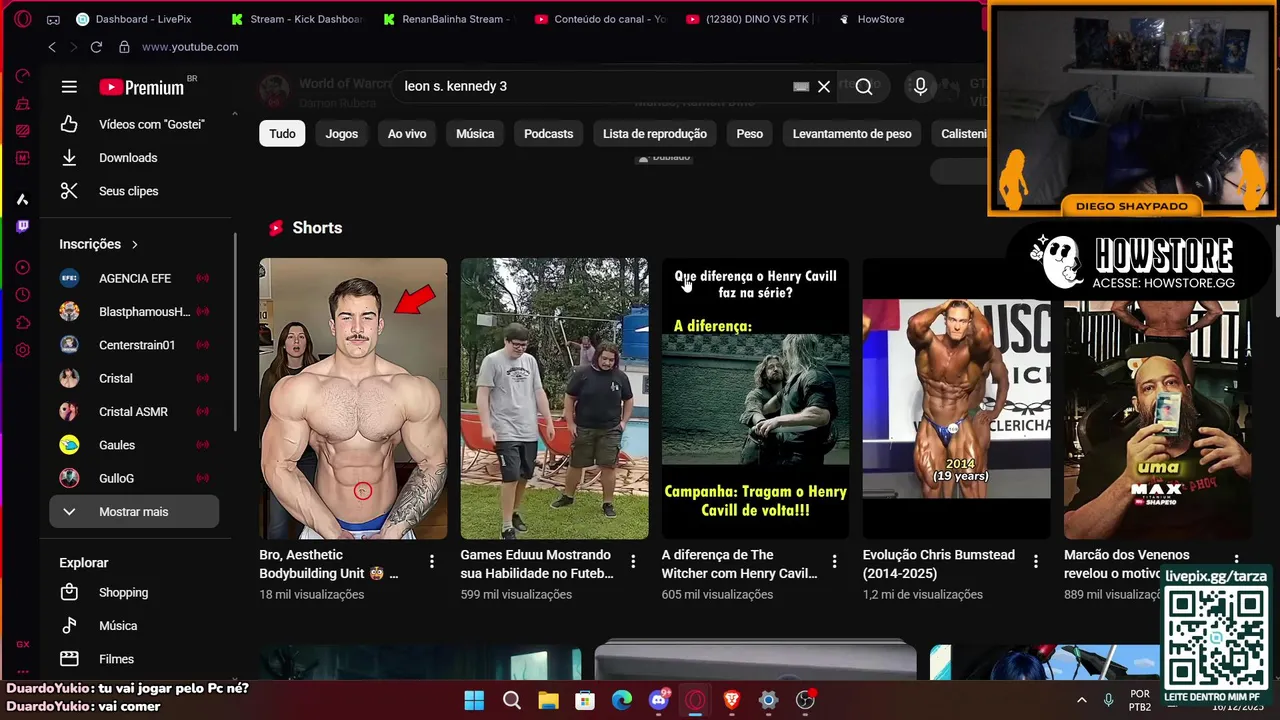This screenshot has height=720, width=1280.
Task: Switch to Dashboard - LivePix browser tab
Action: (143, 19)
